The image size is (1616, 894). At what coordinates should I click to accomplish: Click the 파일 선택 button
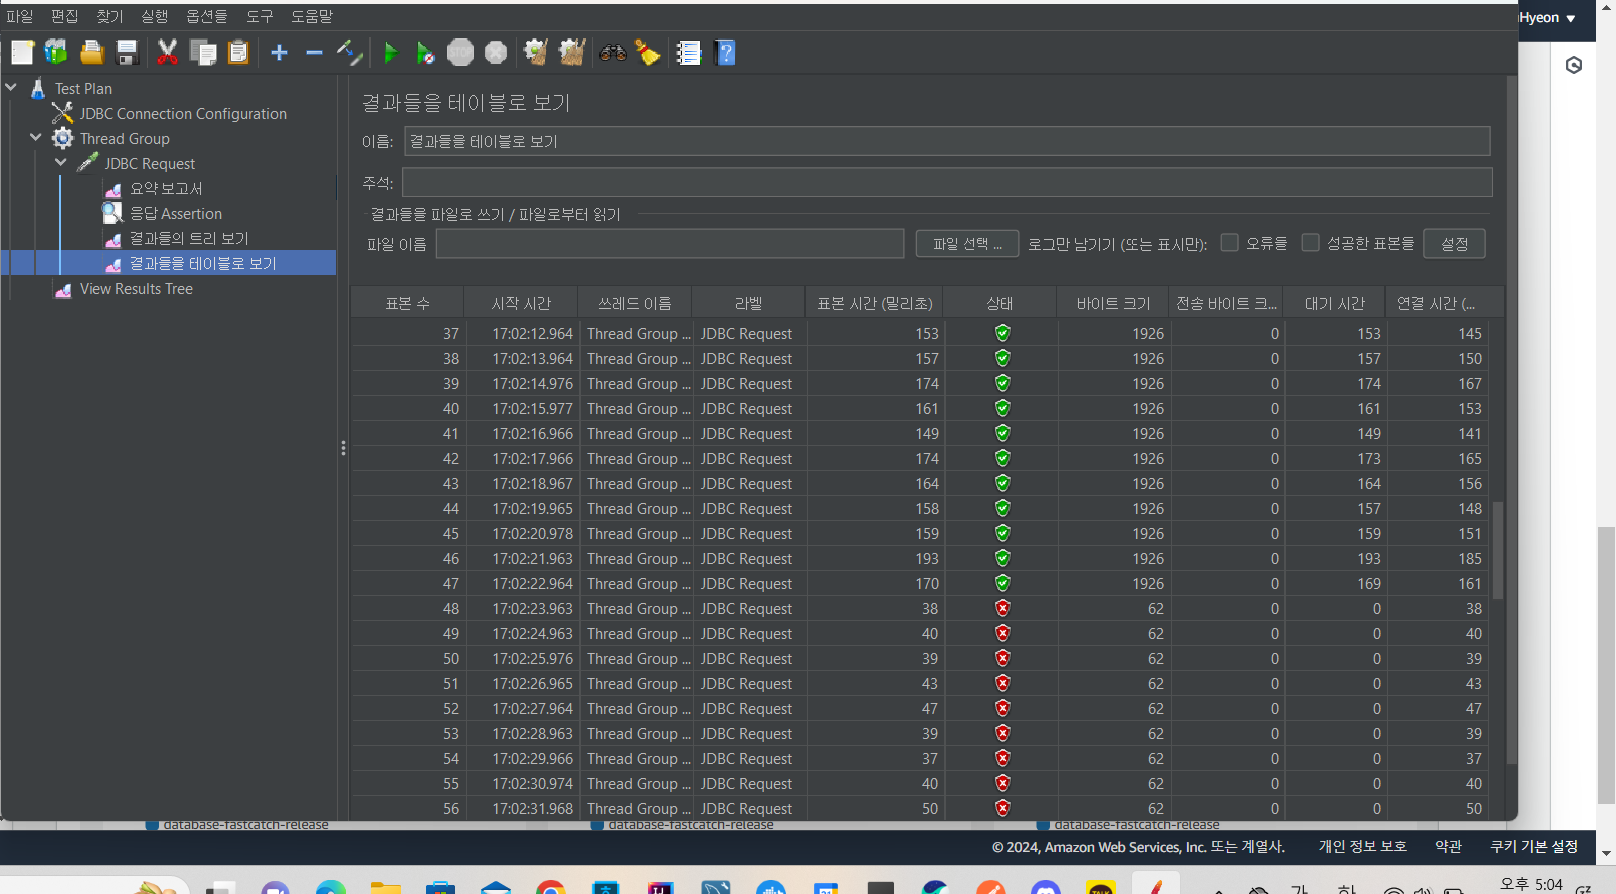tap(967, 244)
